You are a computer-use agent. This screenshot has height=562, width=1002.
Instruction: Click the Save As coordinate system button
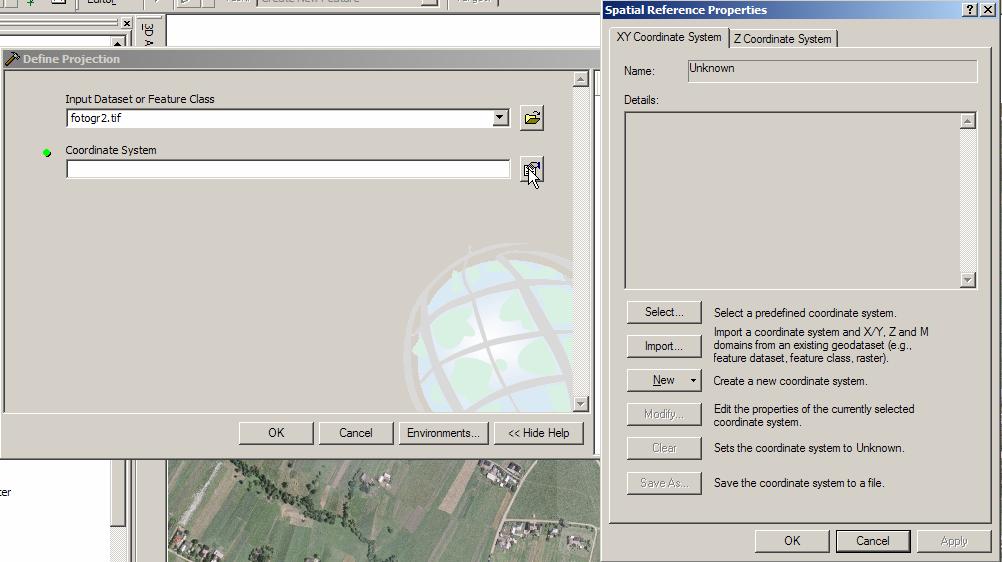[x=664, y=483]
